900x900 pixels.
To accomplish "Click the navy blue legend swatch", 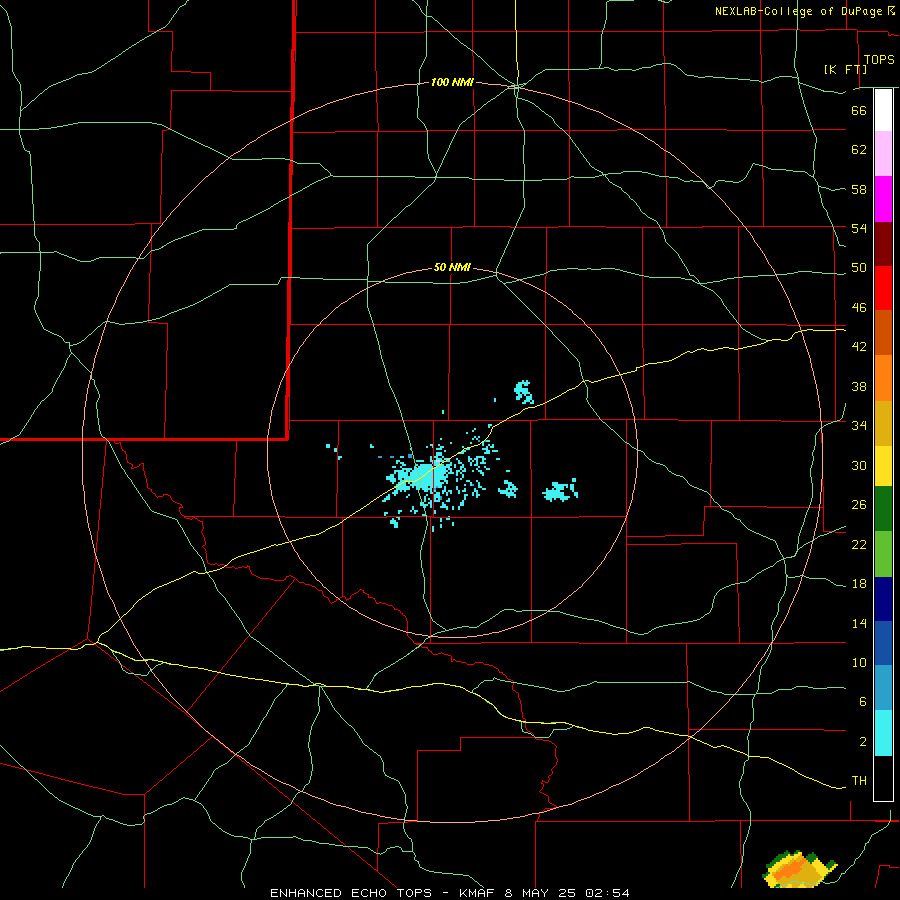I will click(883, 599).
